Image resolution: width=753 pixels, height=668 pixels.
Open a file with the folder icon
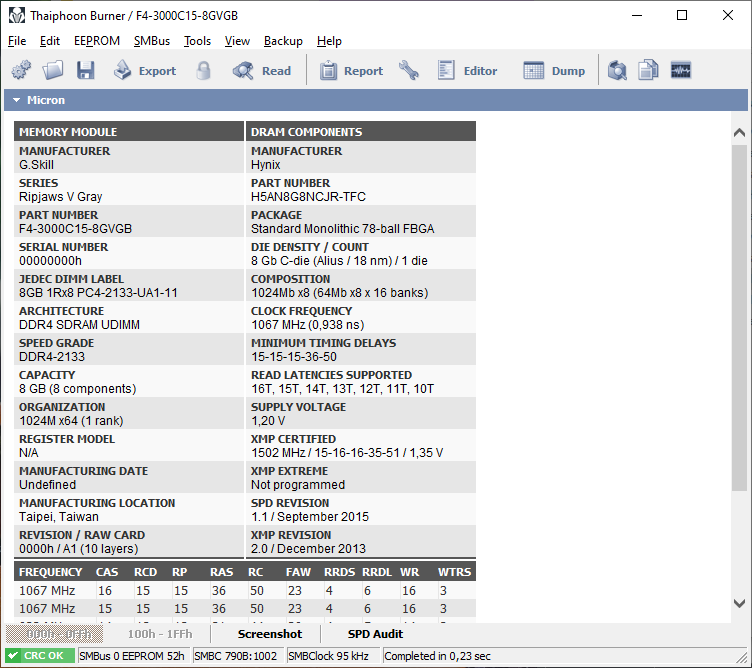53,71
